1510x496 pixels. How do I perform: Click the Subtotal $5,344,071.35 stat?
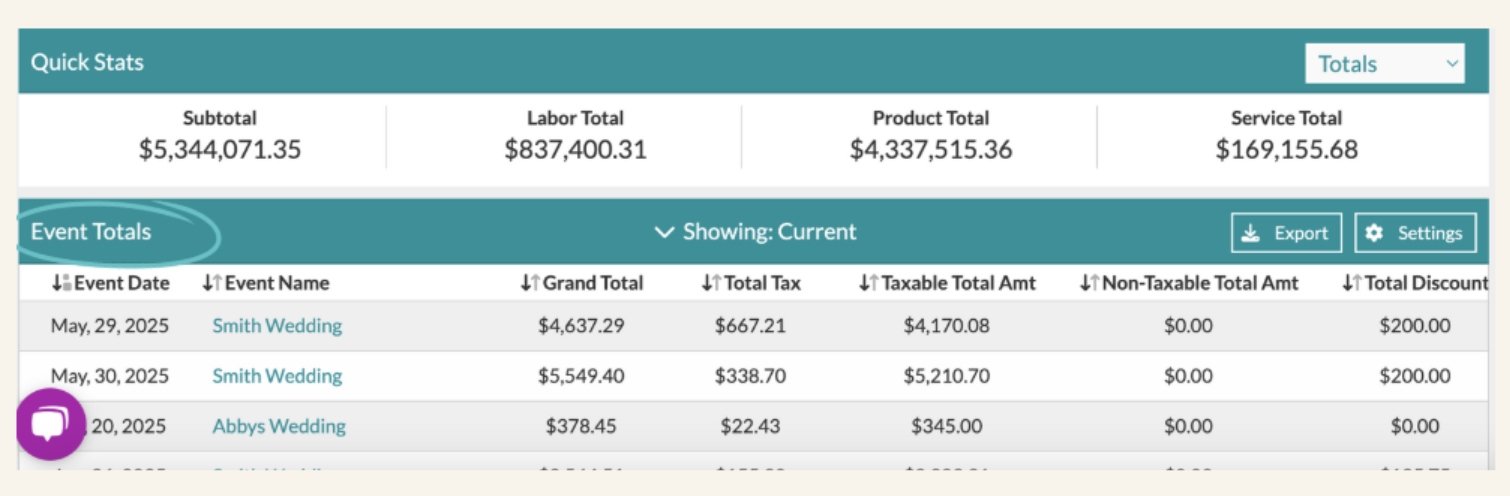(220, 136)
